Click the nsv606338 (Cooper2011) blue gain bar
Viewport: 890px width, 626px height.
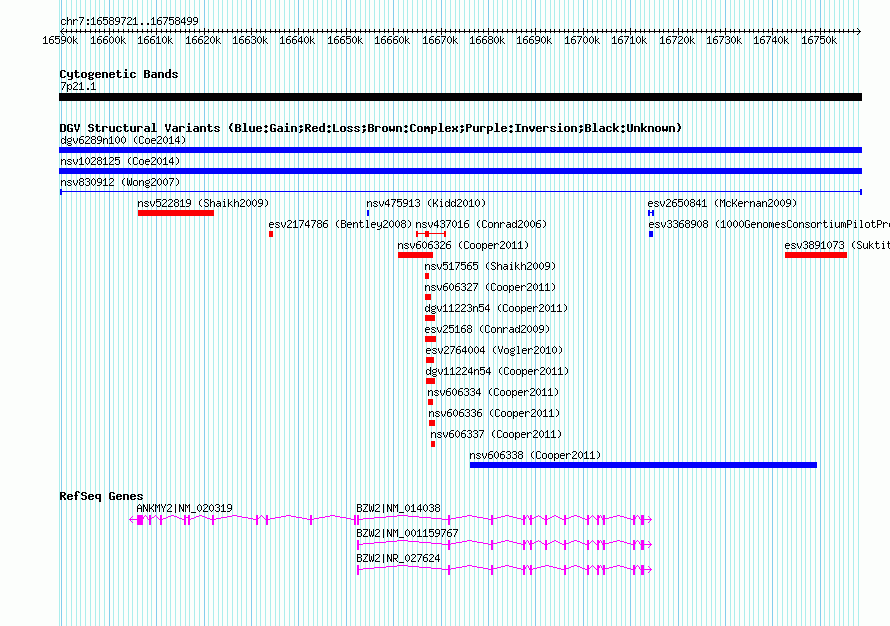coord(643,465)
